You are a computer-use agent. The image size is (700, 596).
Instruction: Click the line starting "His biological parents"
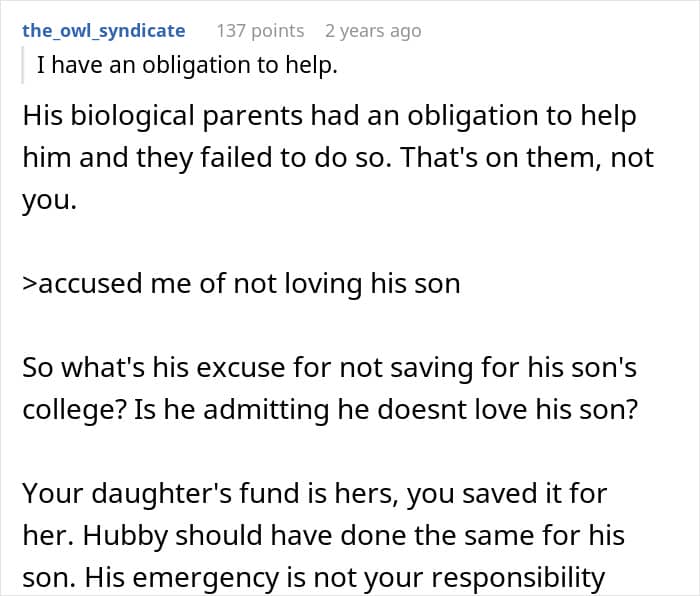(x=330, y=115)
